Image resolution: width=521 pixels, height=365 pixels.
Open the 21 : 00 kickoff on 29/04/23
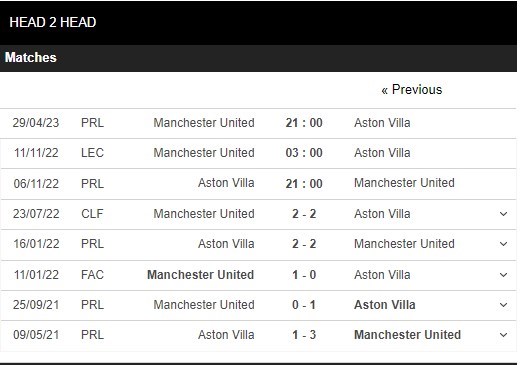[x=304, y=123]
